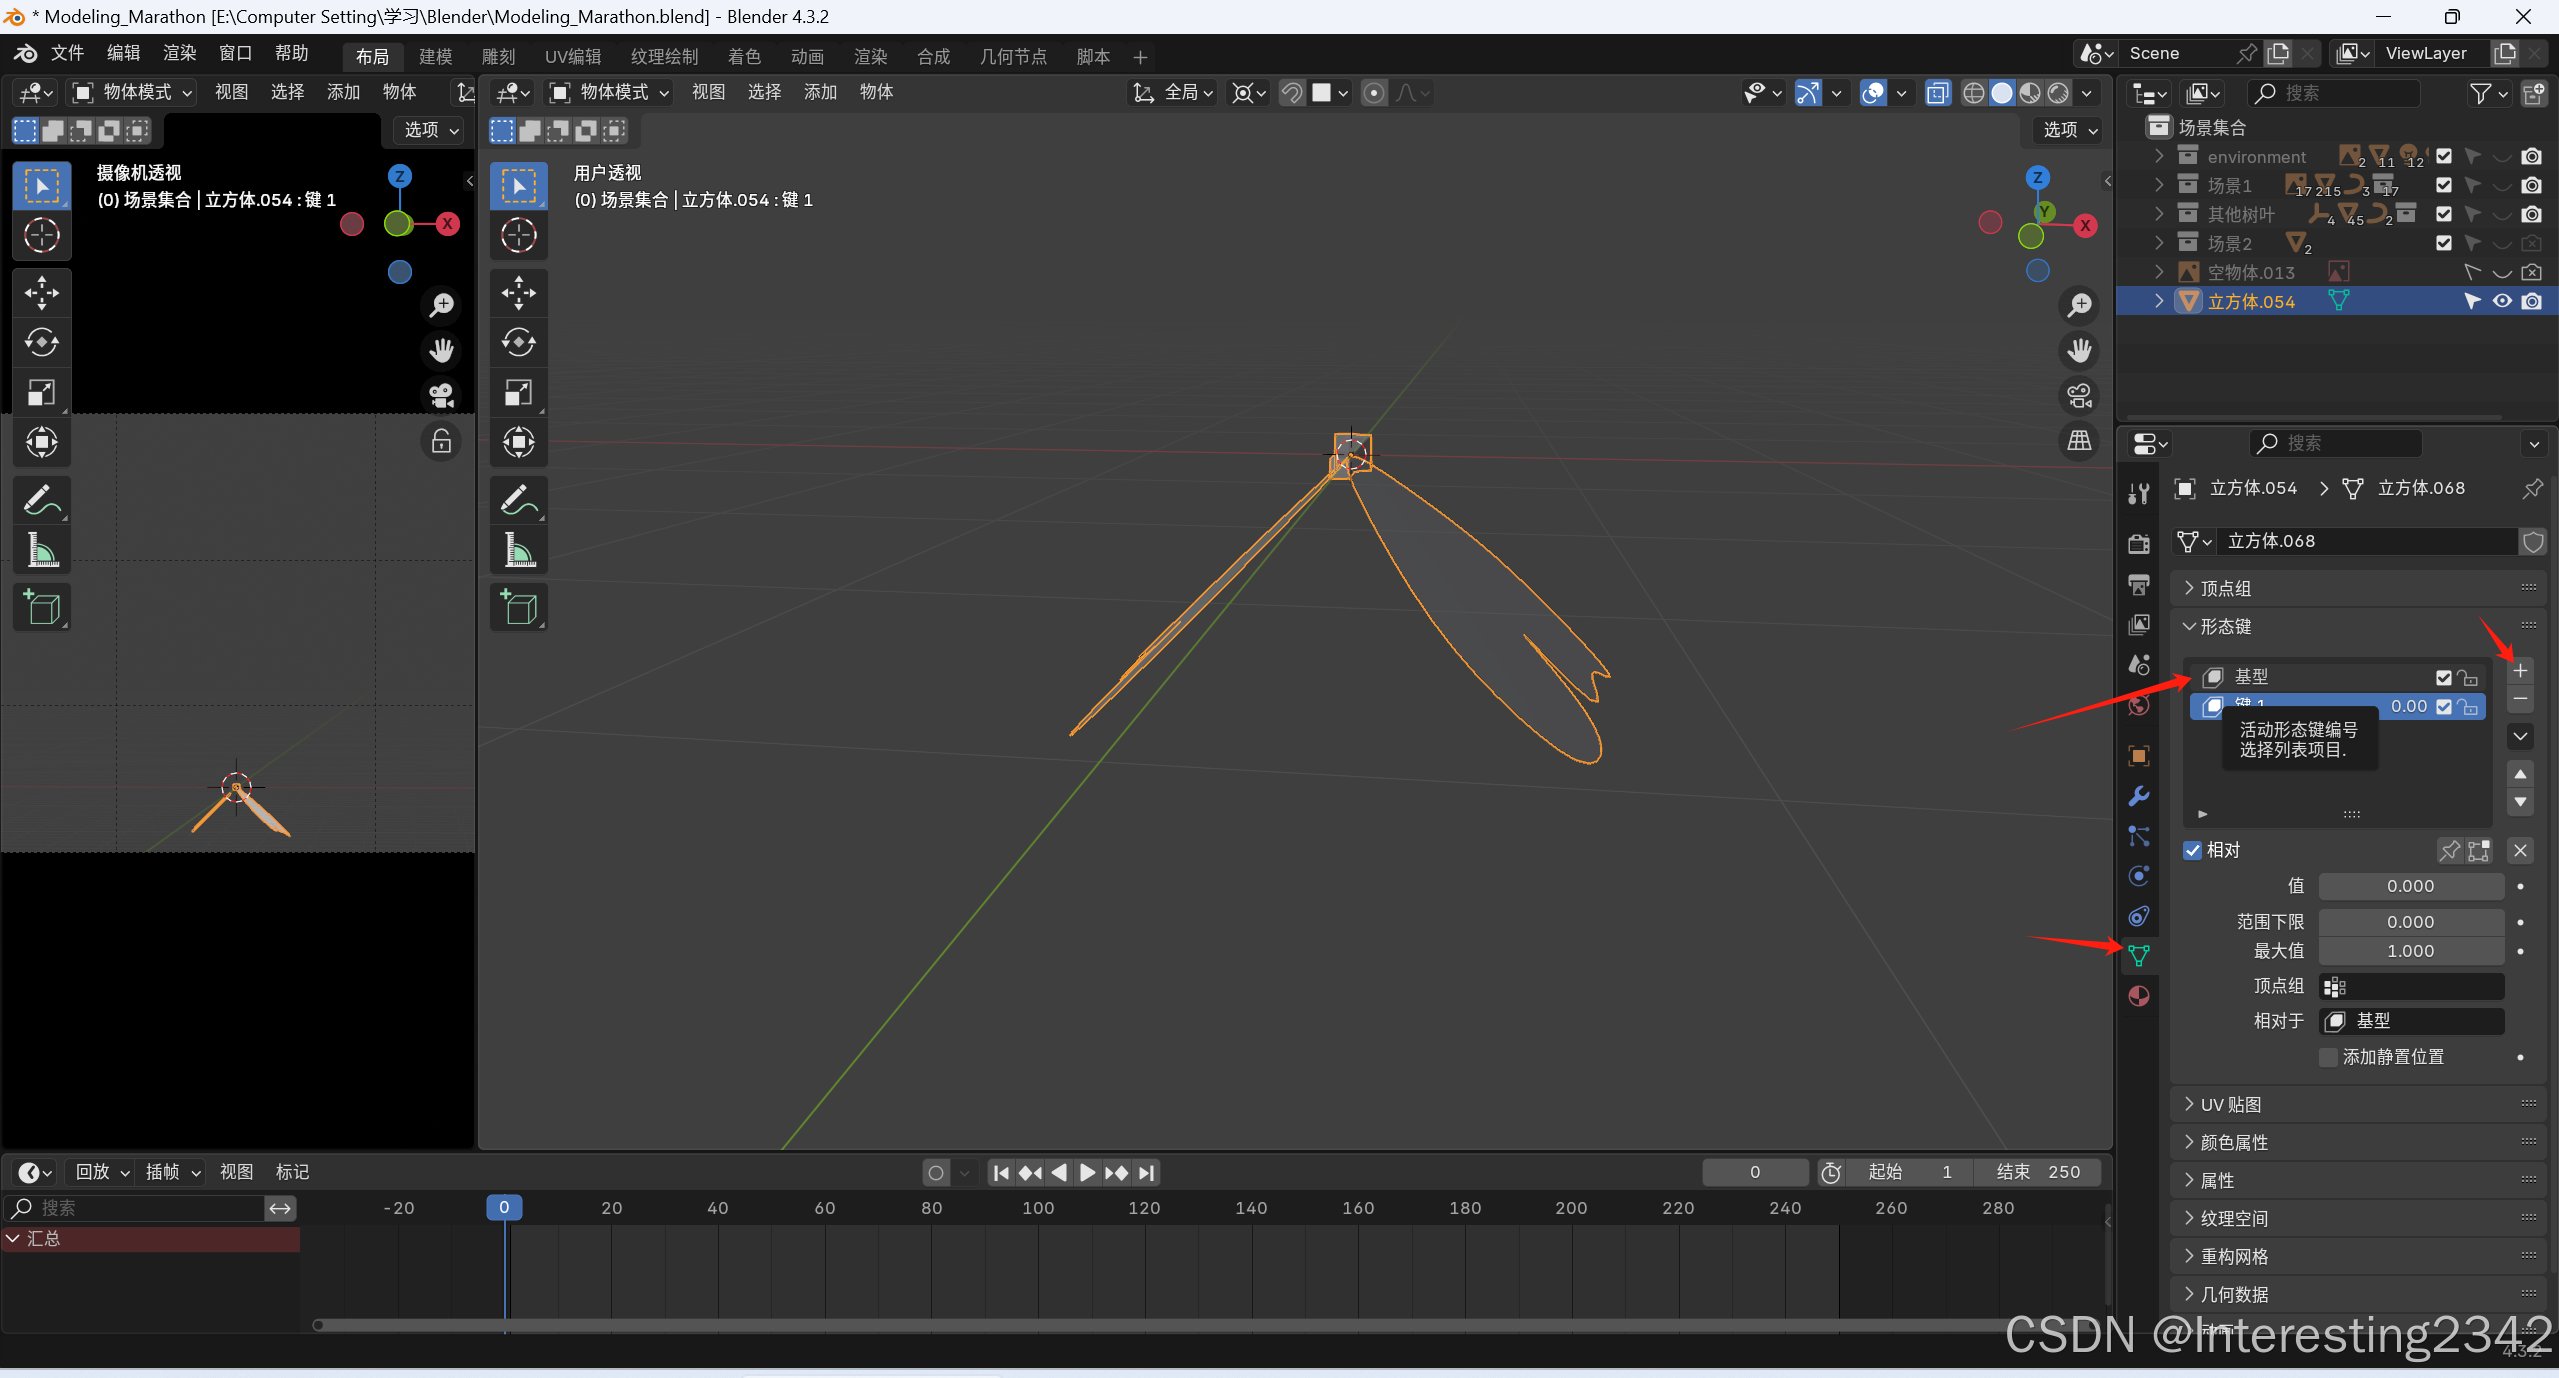Image resolution: width=2559 pixels, height=1378 pixels.
Task: Select the Annotate tool in main viewport
Action: coord(518,499)
